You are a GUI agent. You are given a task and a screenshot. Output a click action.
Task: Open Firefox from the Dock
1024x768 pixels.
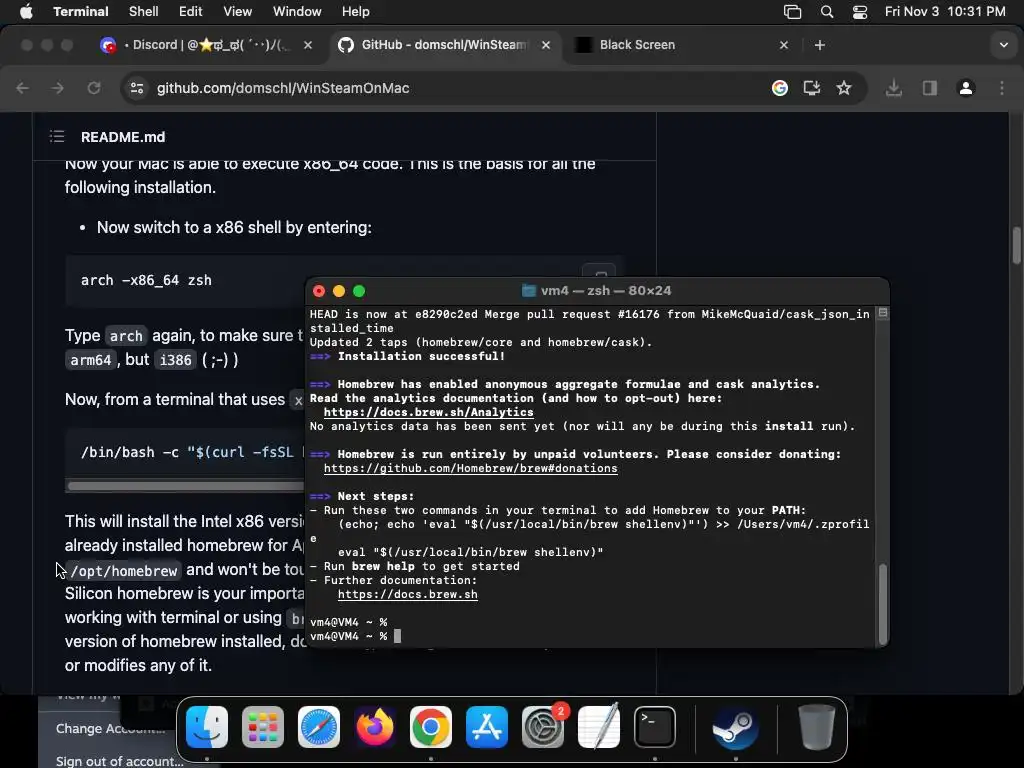pos(375,727)
